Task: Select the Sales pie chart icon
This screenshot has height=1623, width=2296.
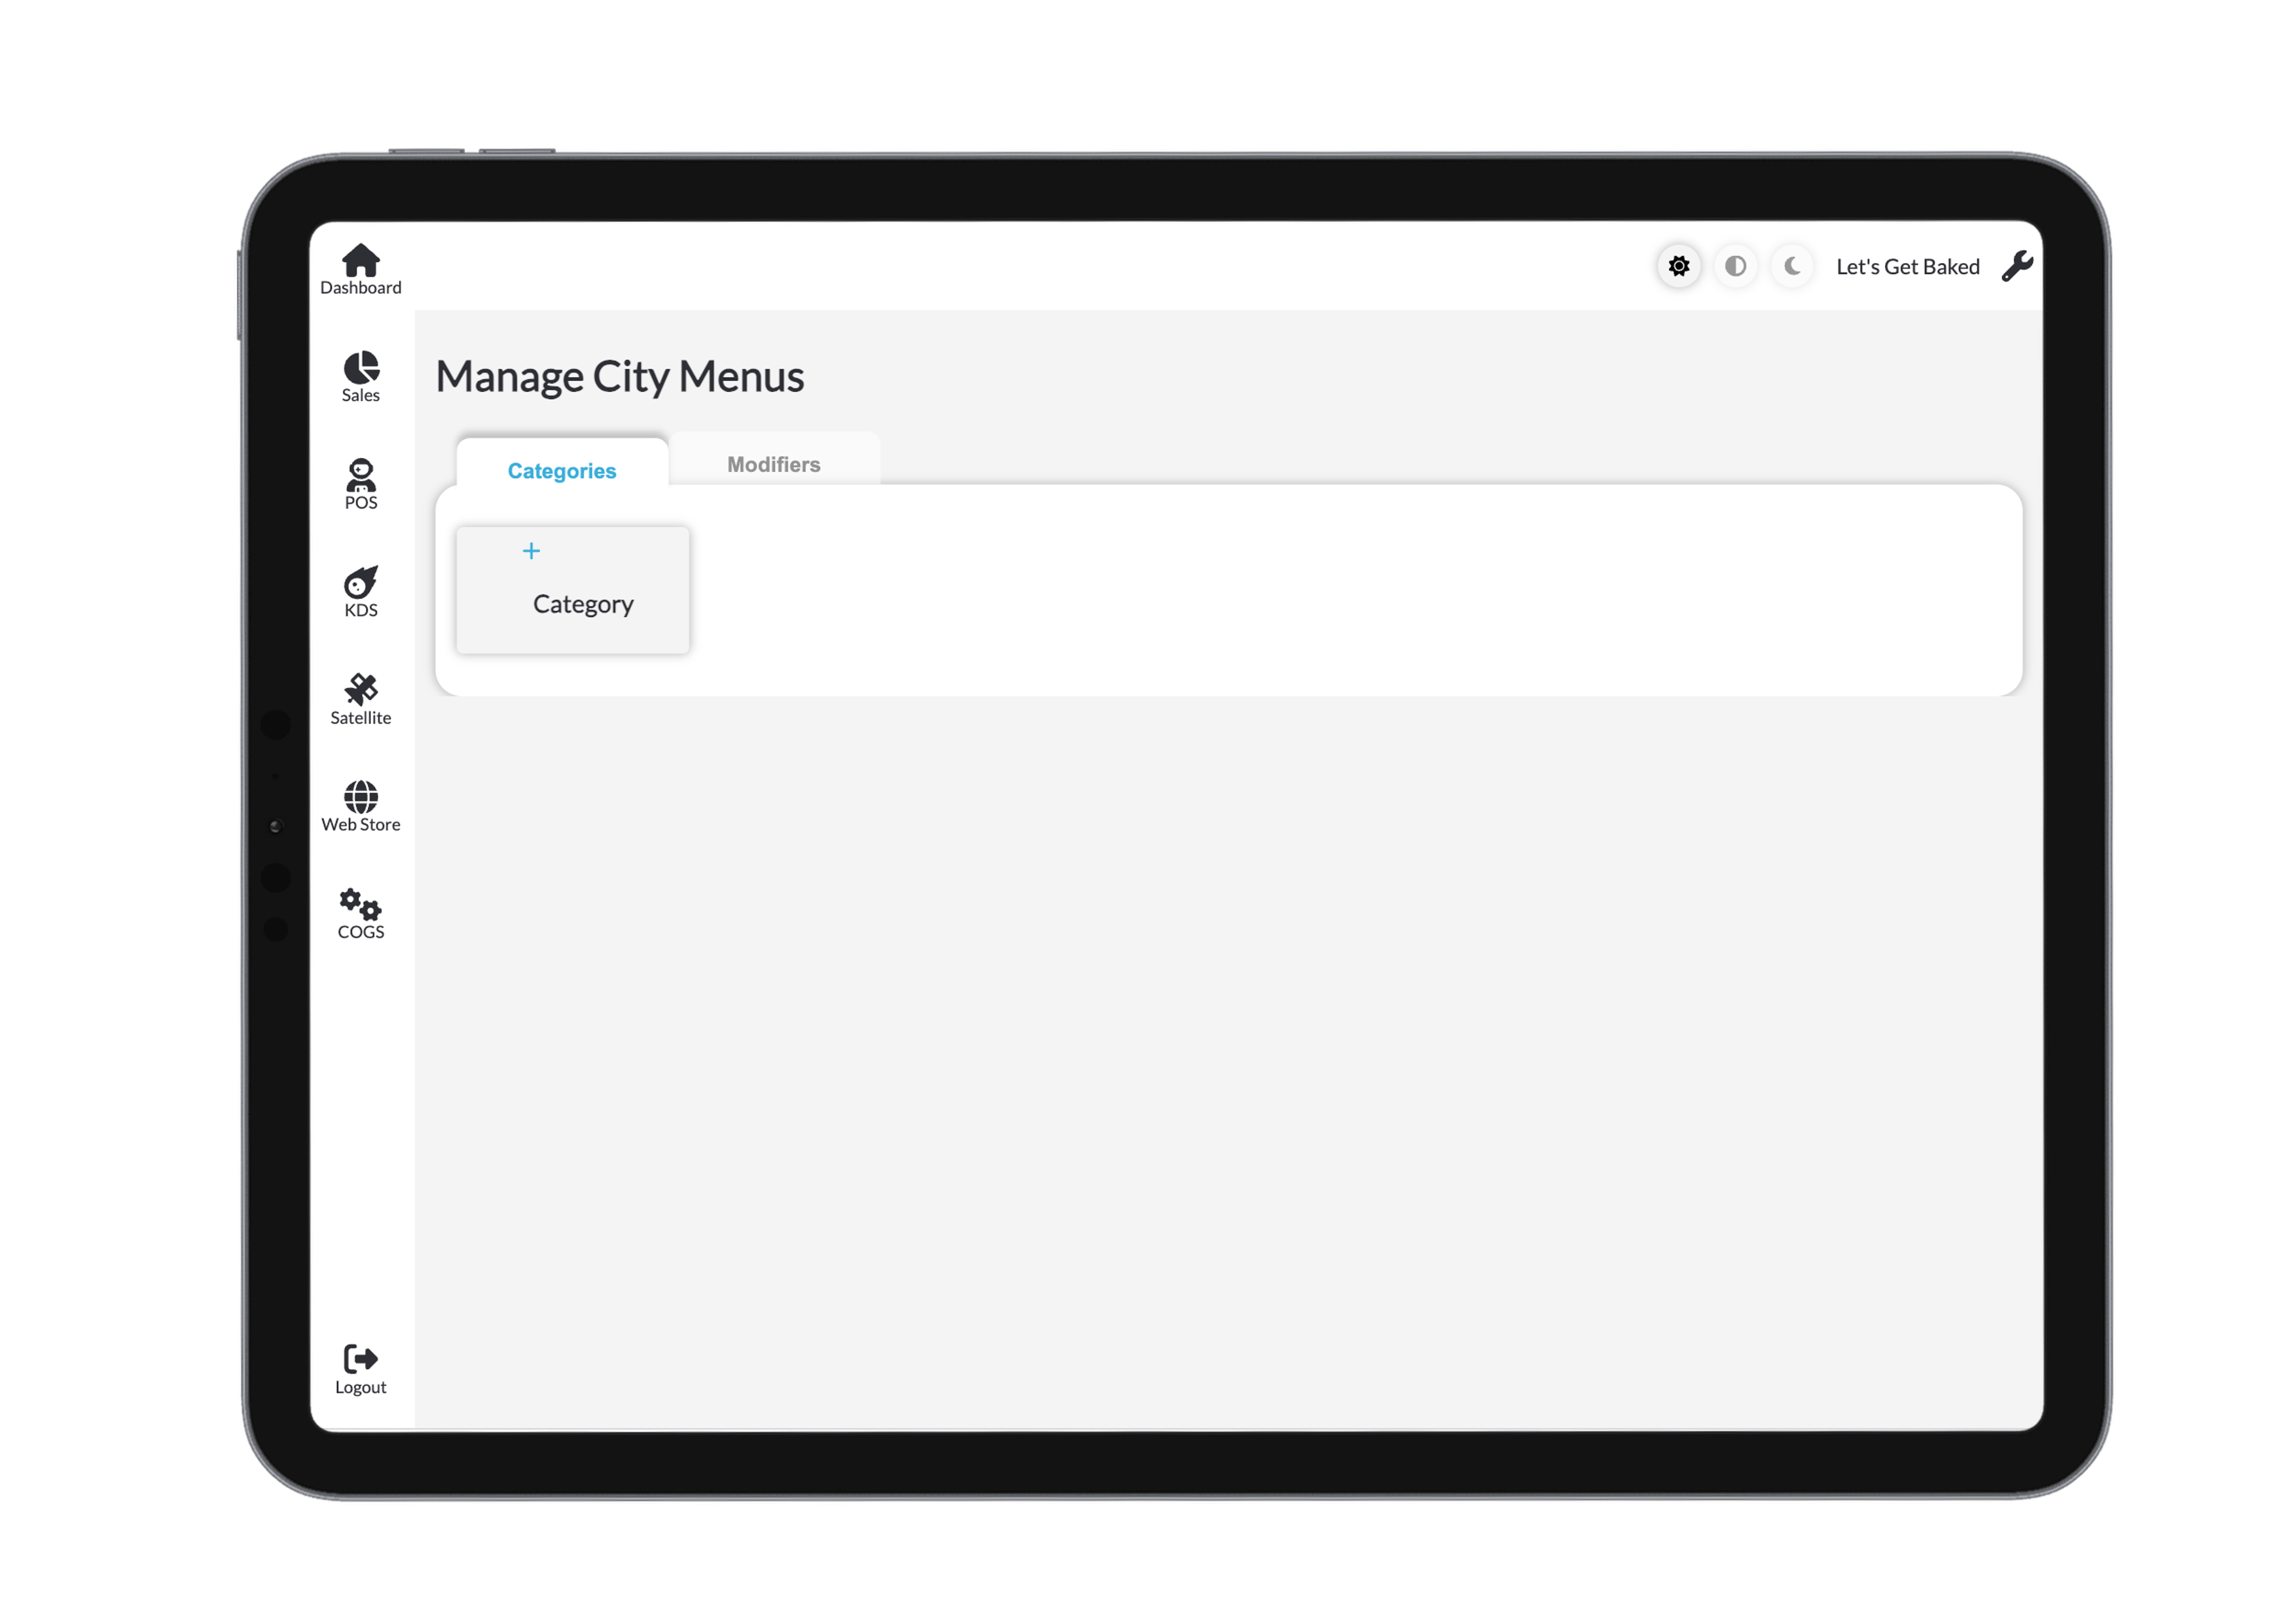Action: (361, 369)
